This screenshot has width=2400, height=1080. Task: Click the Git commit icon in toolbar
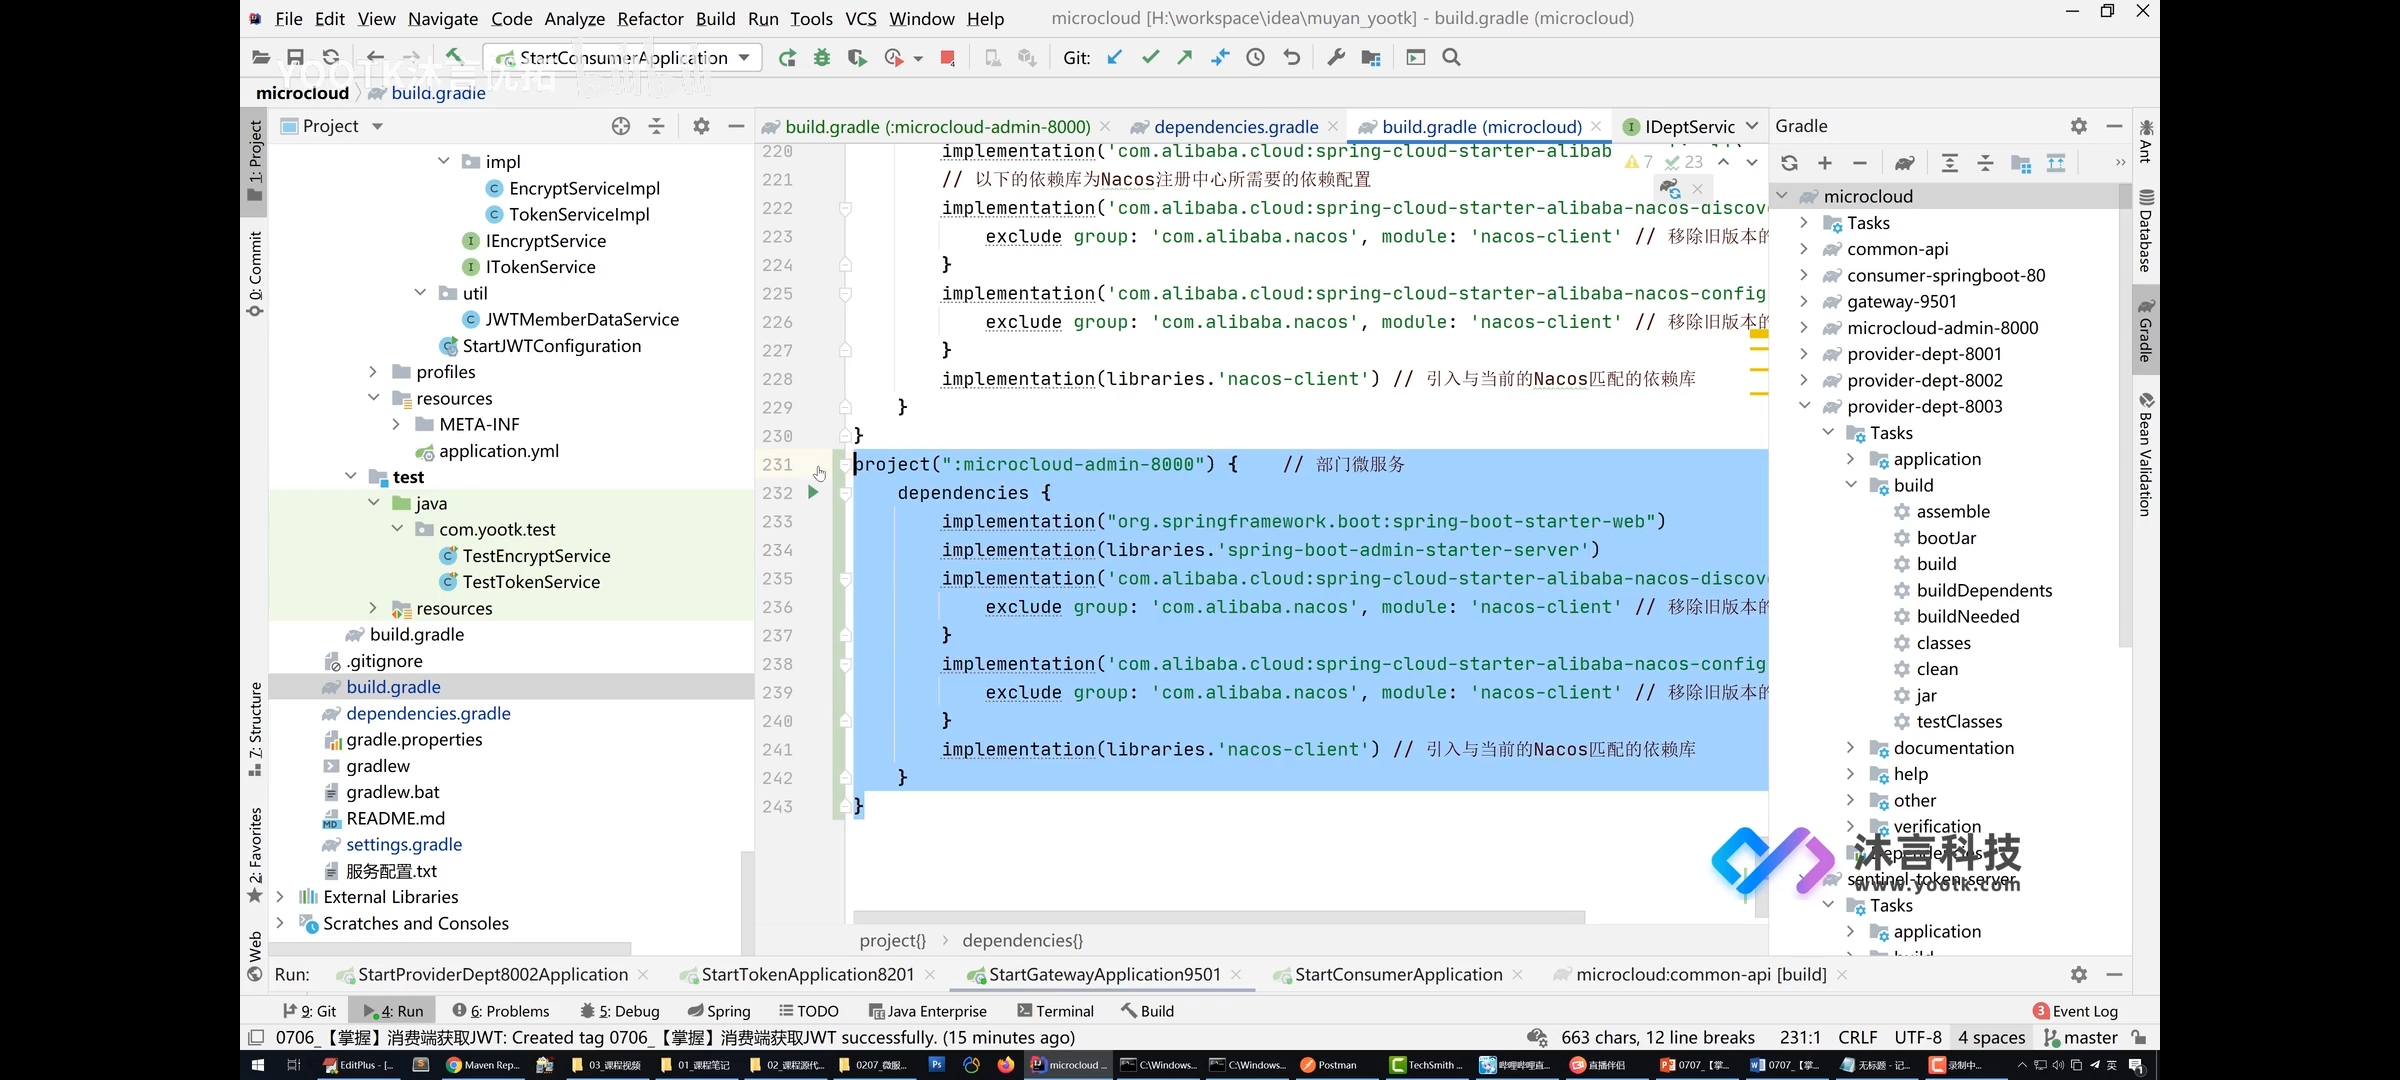[1151, 58]
